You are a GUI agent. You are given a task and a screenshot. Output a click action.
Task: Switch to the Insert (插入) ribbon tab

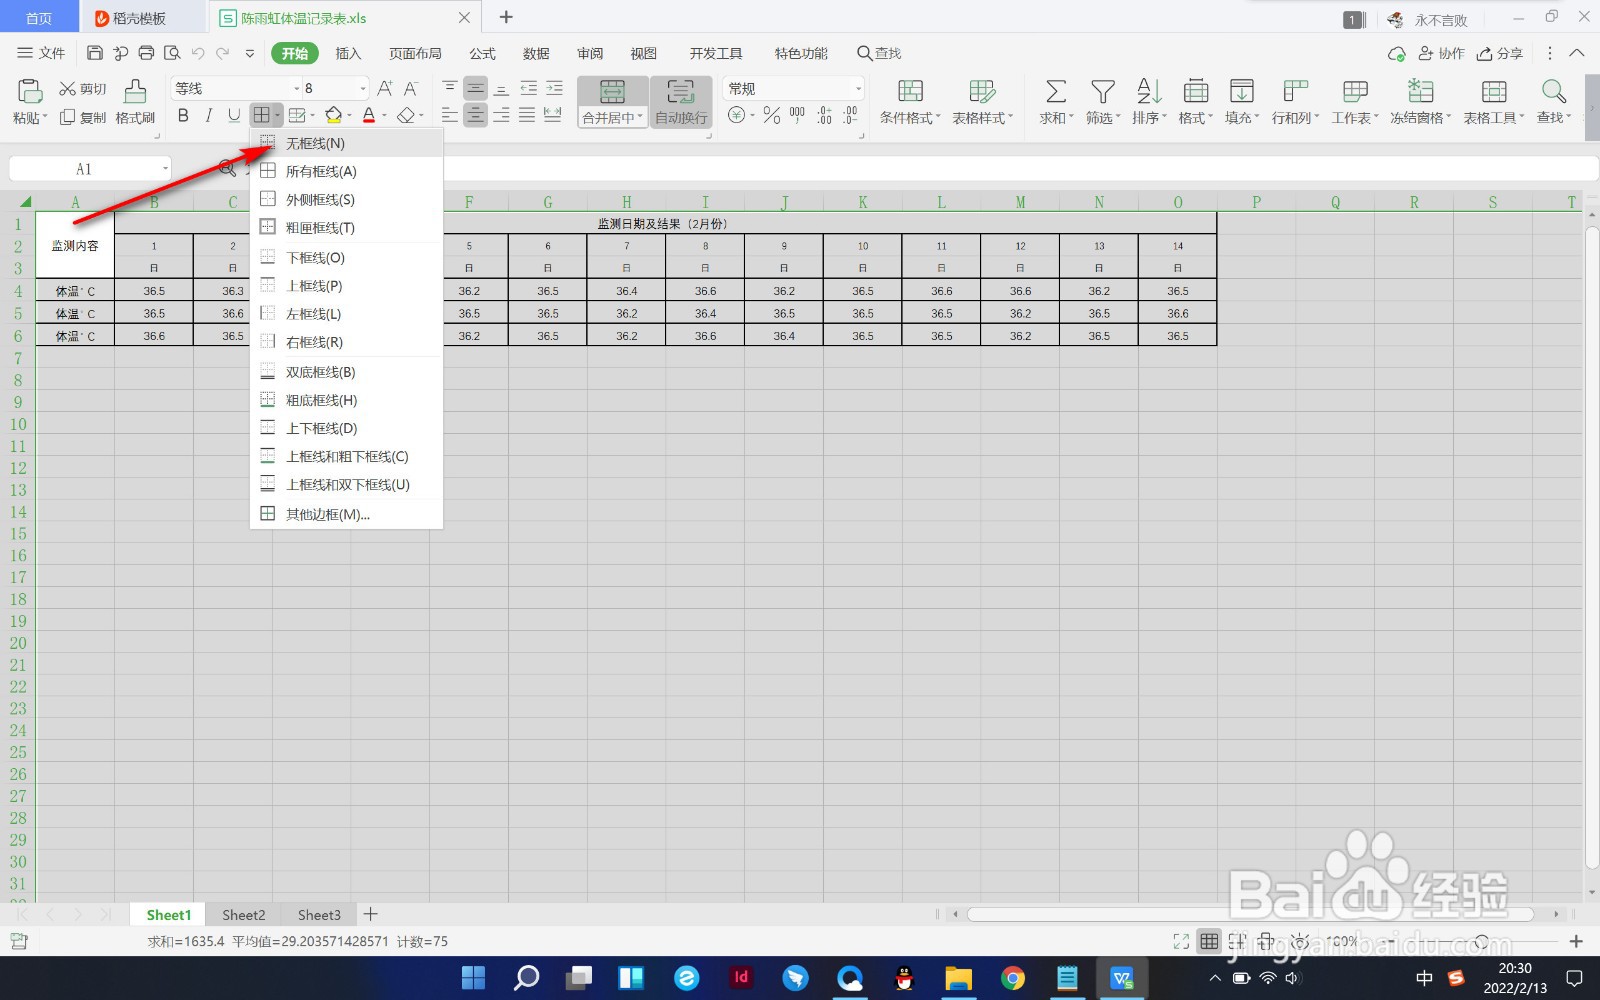coord(348,53)
